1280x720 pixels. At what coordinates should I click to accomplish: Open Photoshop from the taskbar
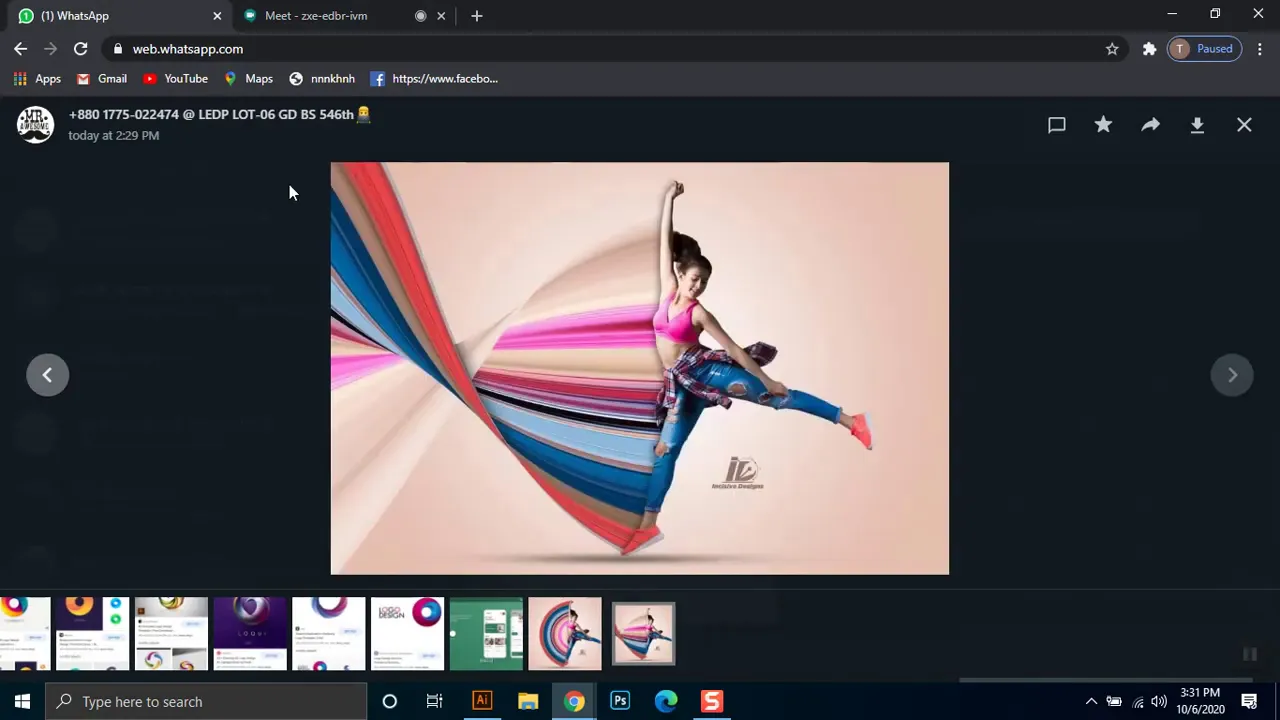[620, 701]
